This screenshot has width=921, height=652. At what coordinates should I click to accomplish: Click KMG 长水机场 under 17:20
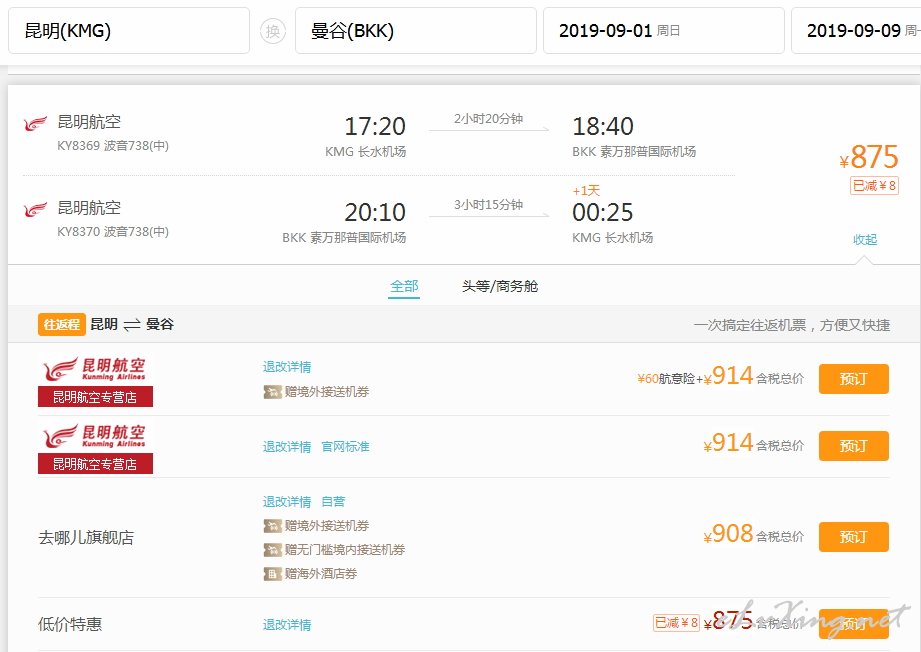pyautogui.click(x=366, y=152)
